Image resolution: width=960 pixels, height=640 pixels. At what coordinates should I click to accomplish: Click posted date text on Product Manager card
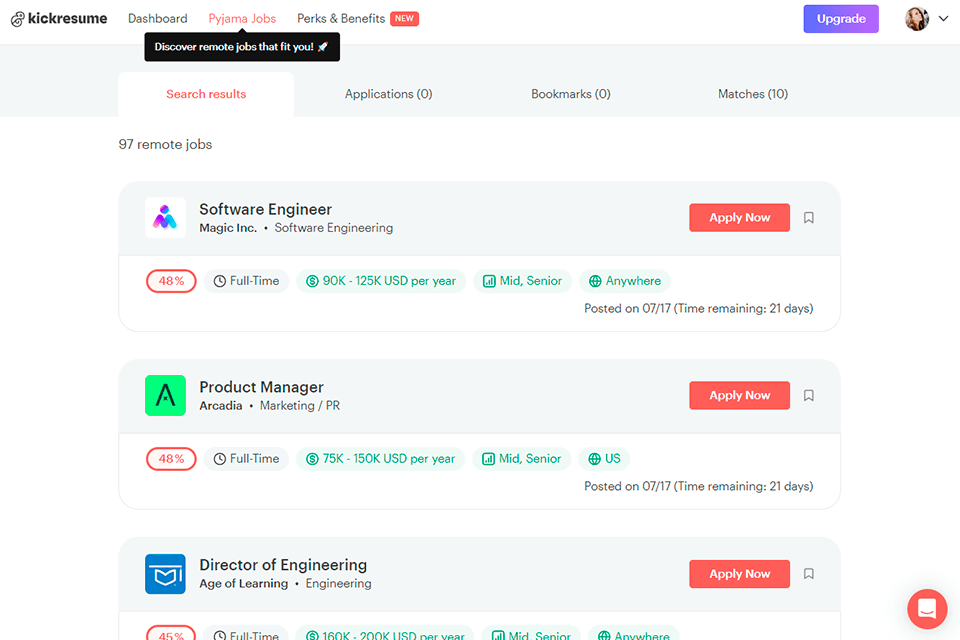(699, 486)
